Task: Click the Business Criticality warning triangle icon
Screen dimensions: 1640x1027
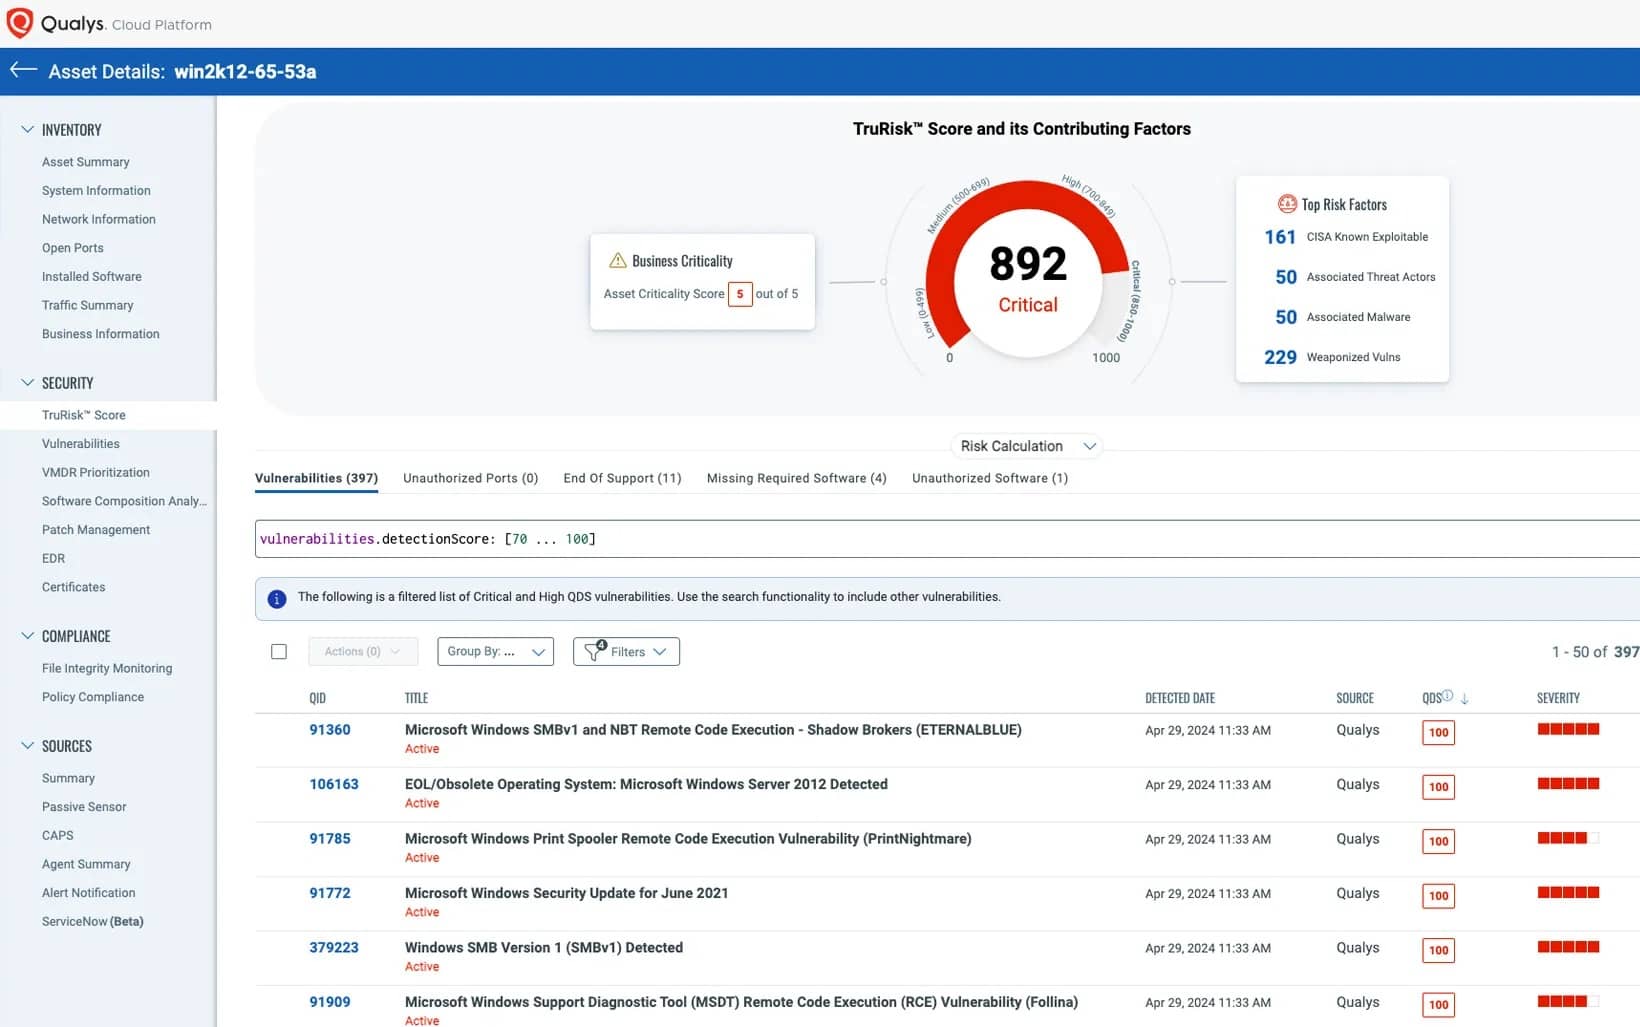Action: pos(617,261)
